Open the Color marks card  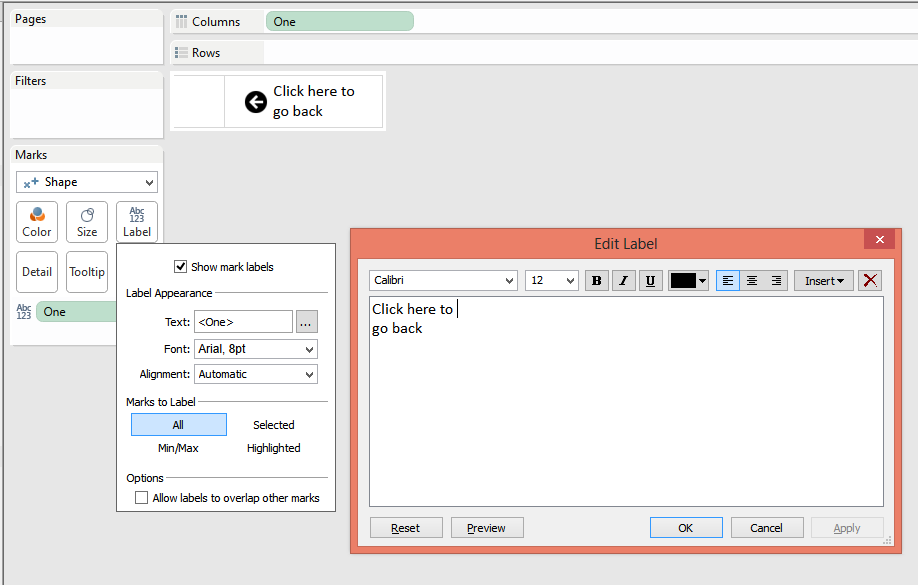pyautogui.click(x=37, y=222)
